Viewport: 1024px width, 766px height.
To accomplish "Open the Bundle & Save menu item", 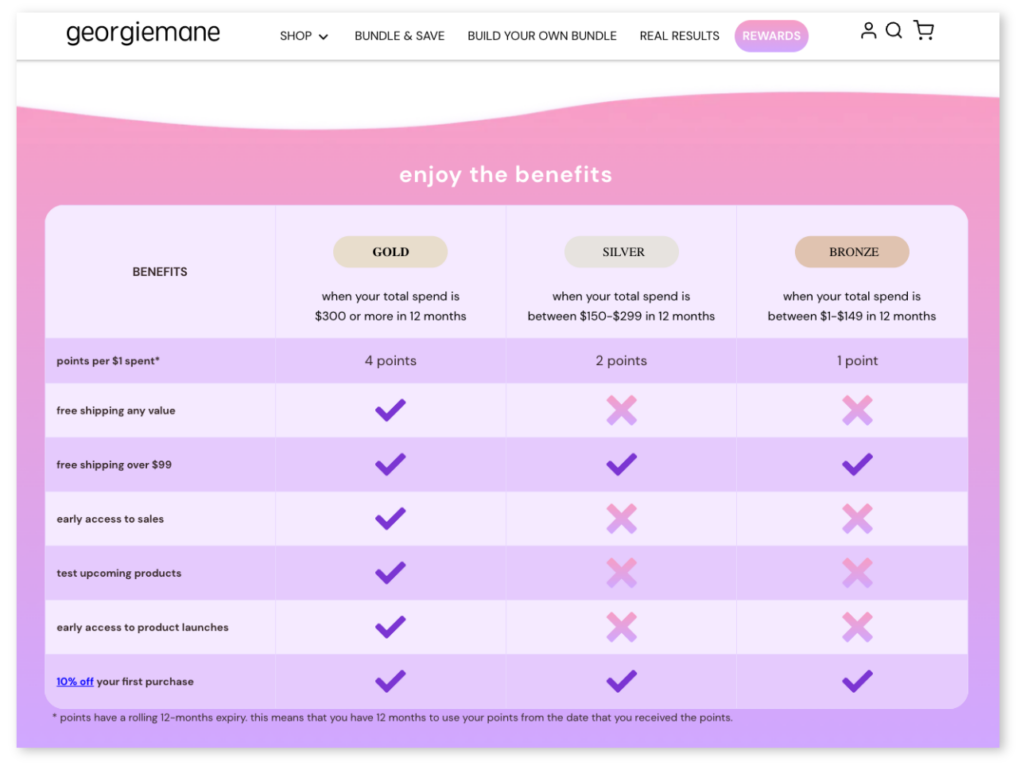I will click(399, 36).
